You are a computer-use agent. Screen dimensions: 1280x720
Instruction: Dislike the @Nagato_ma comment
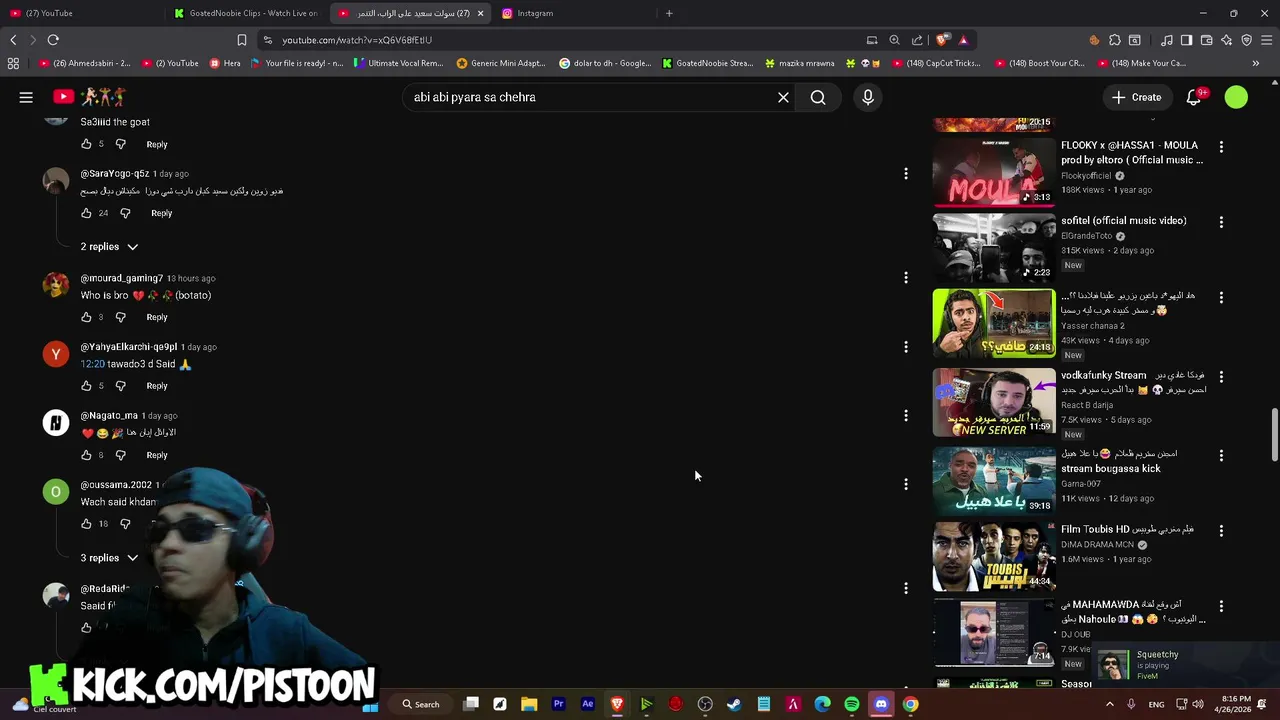(120, 455)
